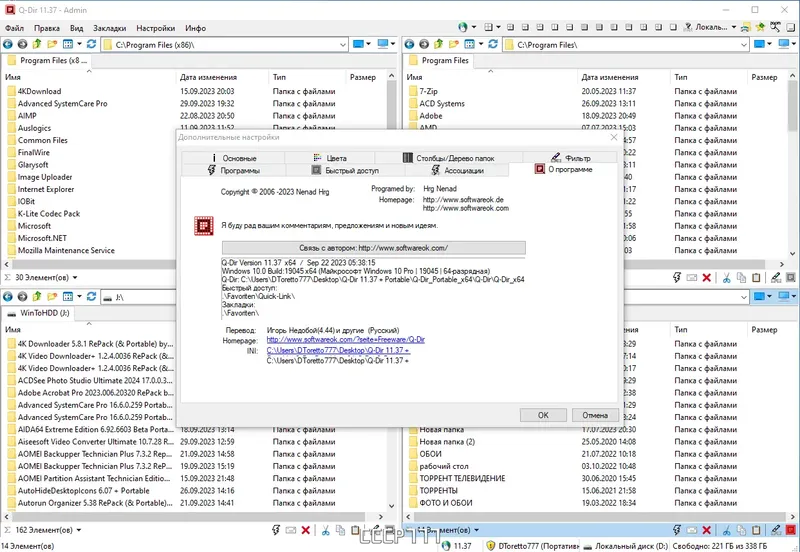The height and width of the screenshot is (552, 800).
Task: Open address dropdown of C:\Program Files (x86)\
Action: coord(343,45)
